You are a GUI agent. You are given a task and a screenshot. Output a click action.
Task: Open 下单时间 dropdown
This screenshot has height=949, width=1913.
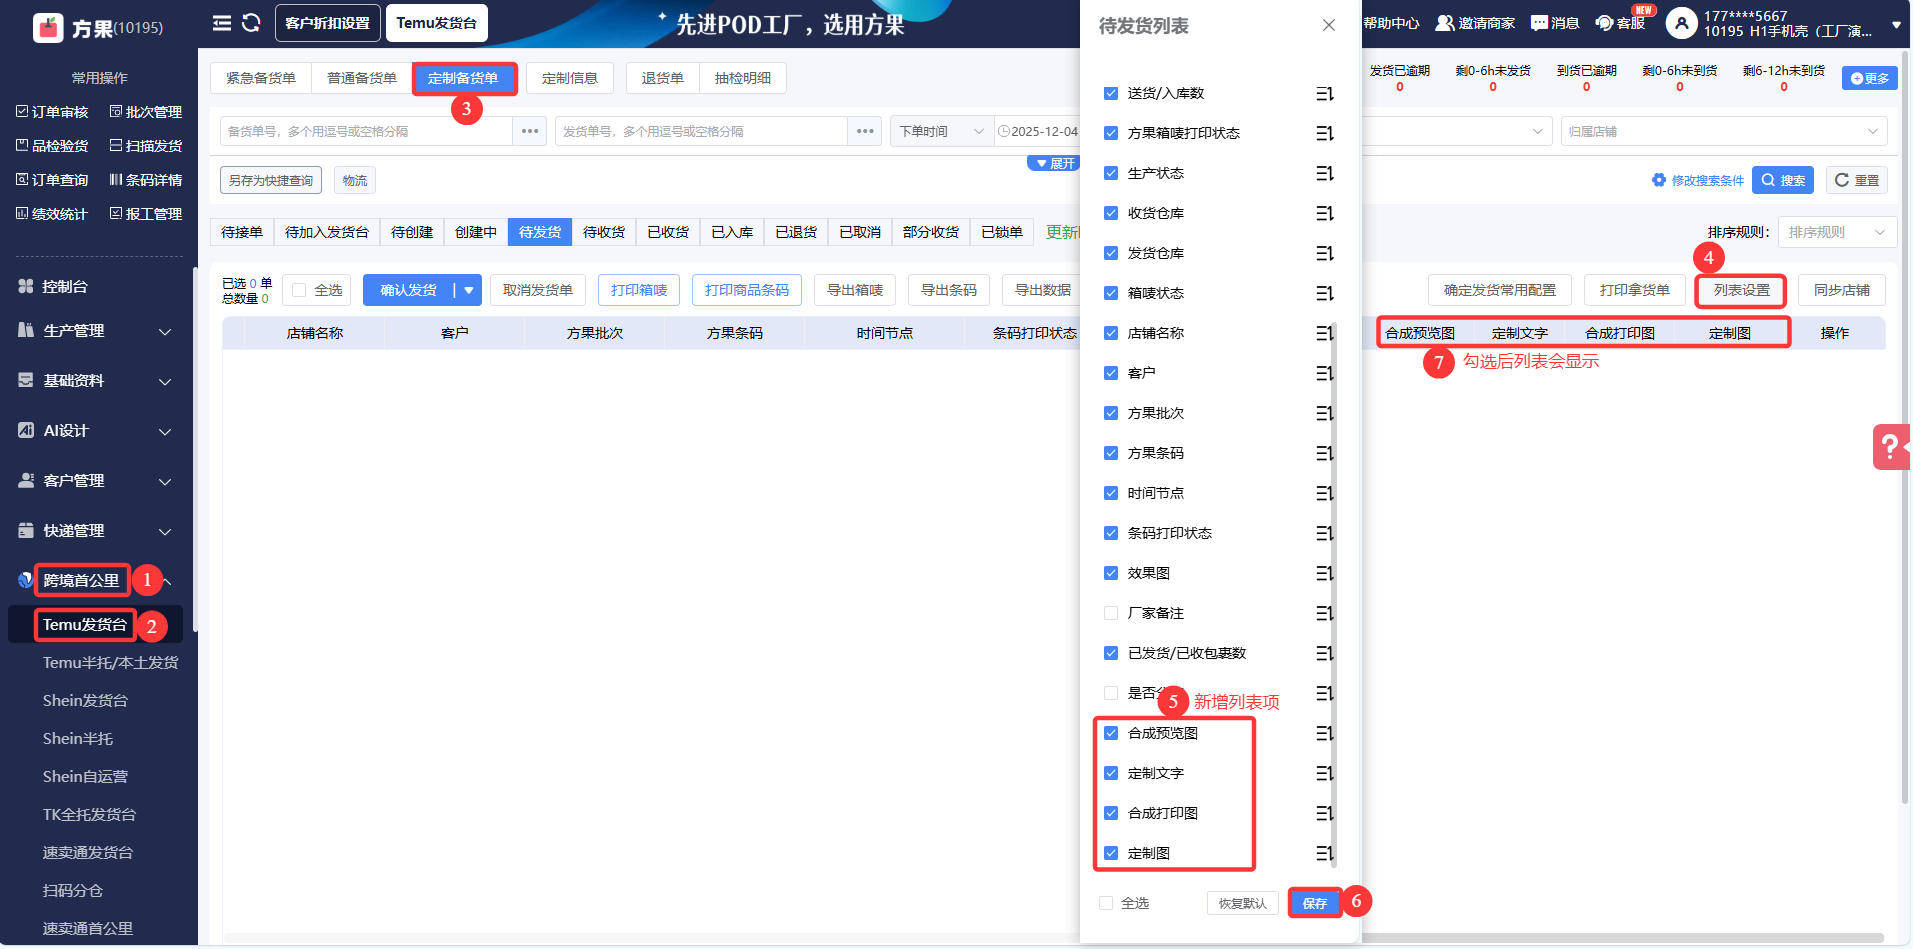(942, 131)
